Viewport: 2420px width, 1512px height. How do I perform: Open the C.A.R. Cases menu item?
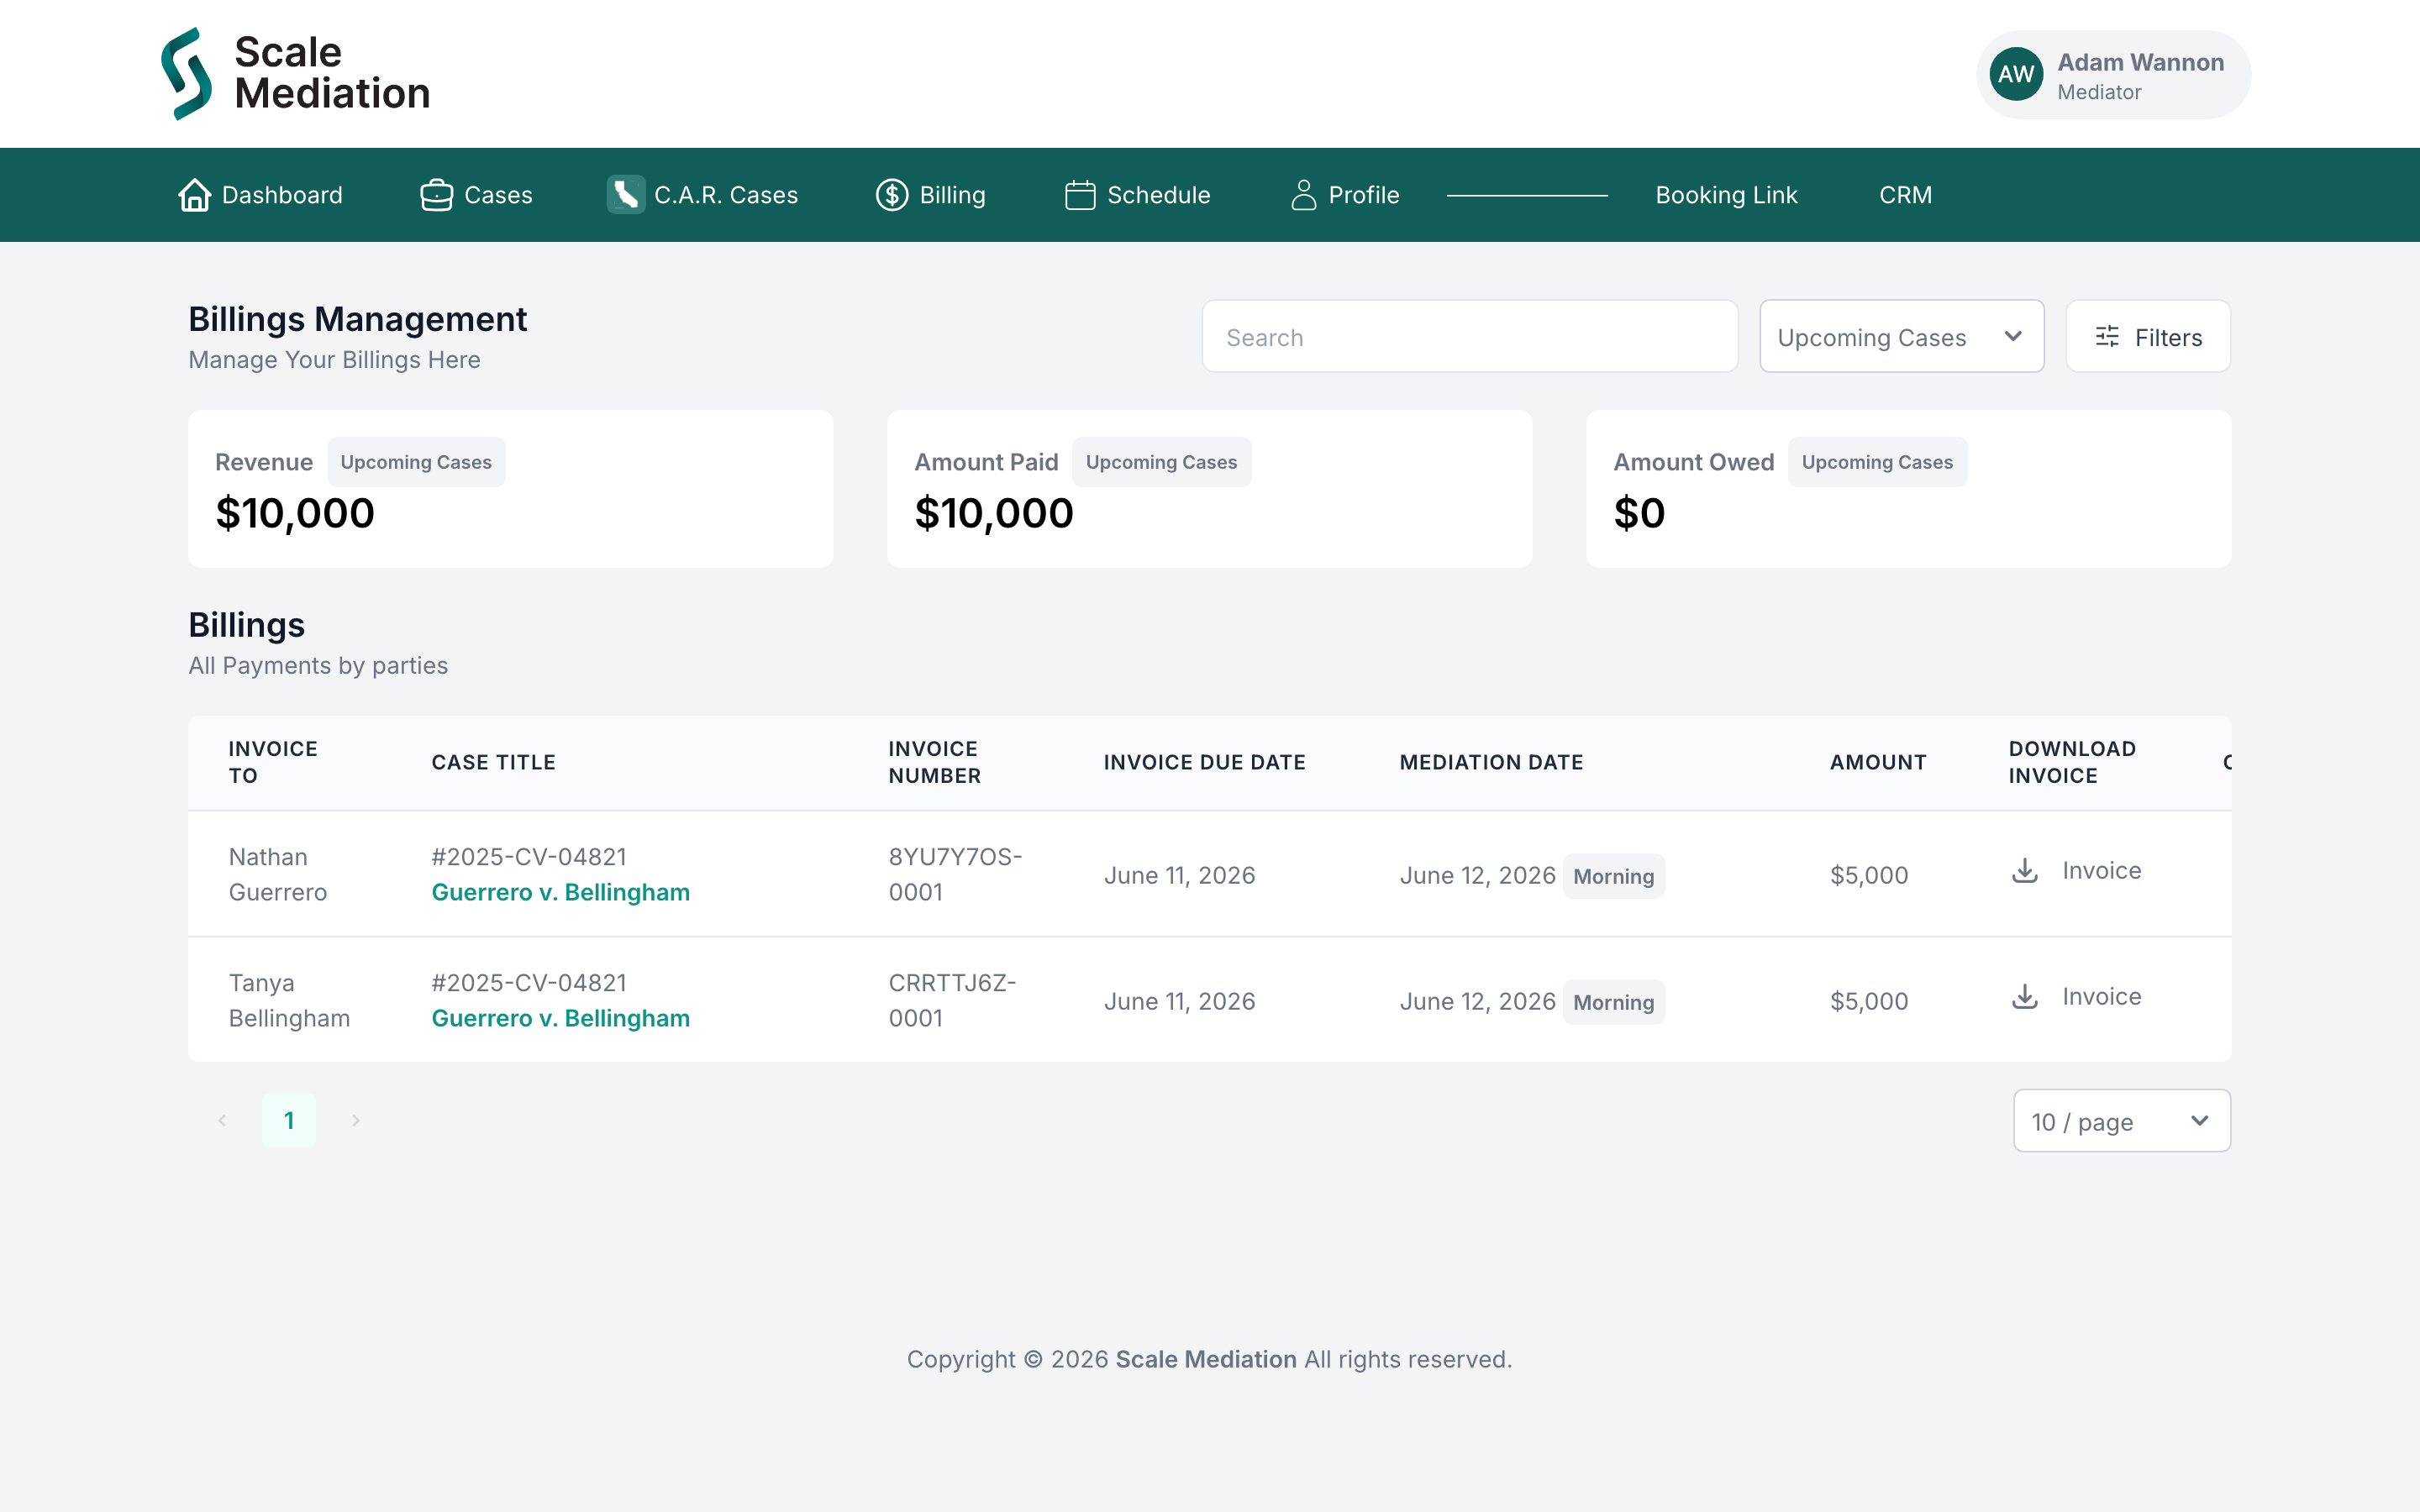702,195
